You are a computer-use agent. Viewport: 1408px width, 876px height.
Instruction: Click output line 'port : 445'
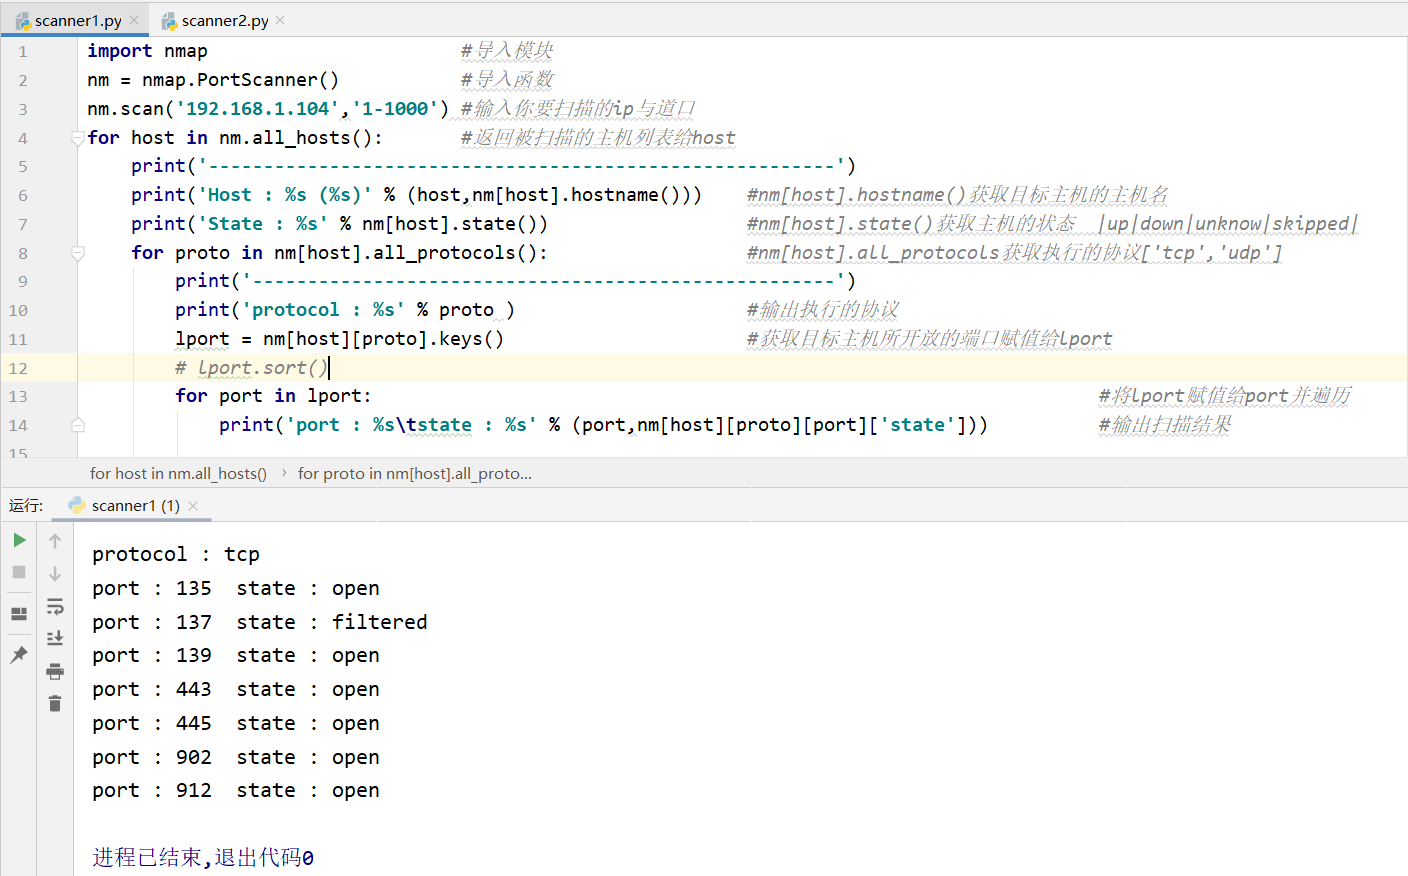(236, 723)
